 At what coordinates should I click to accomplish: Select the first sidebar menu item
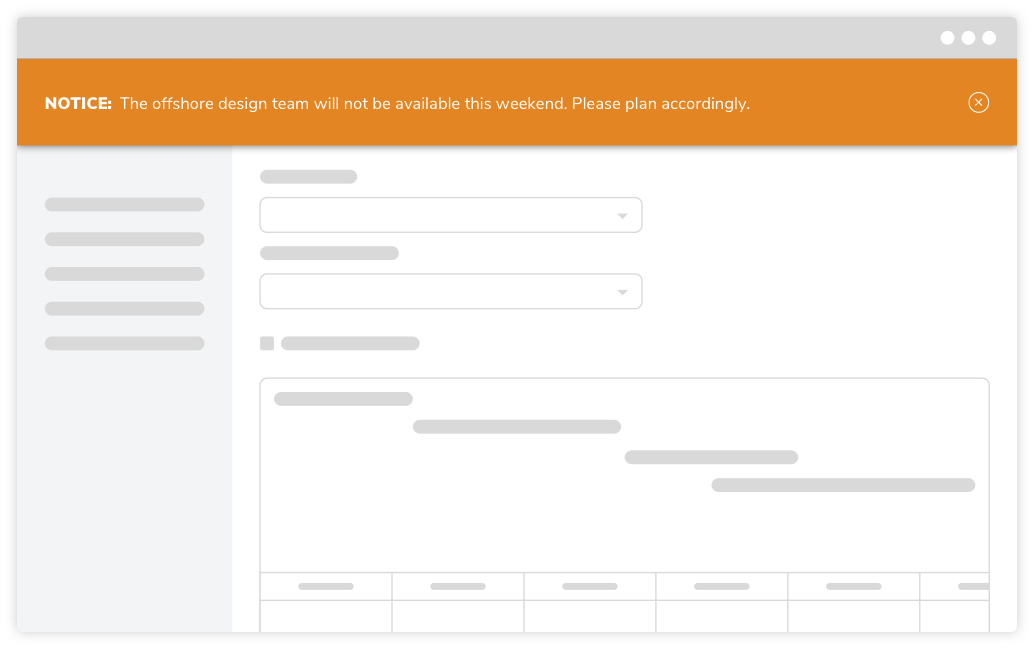(x=125, y=204)
